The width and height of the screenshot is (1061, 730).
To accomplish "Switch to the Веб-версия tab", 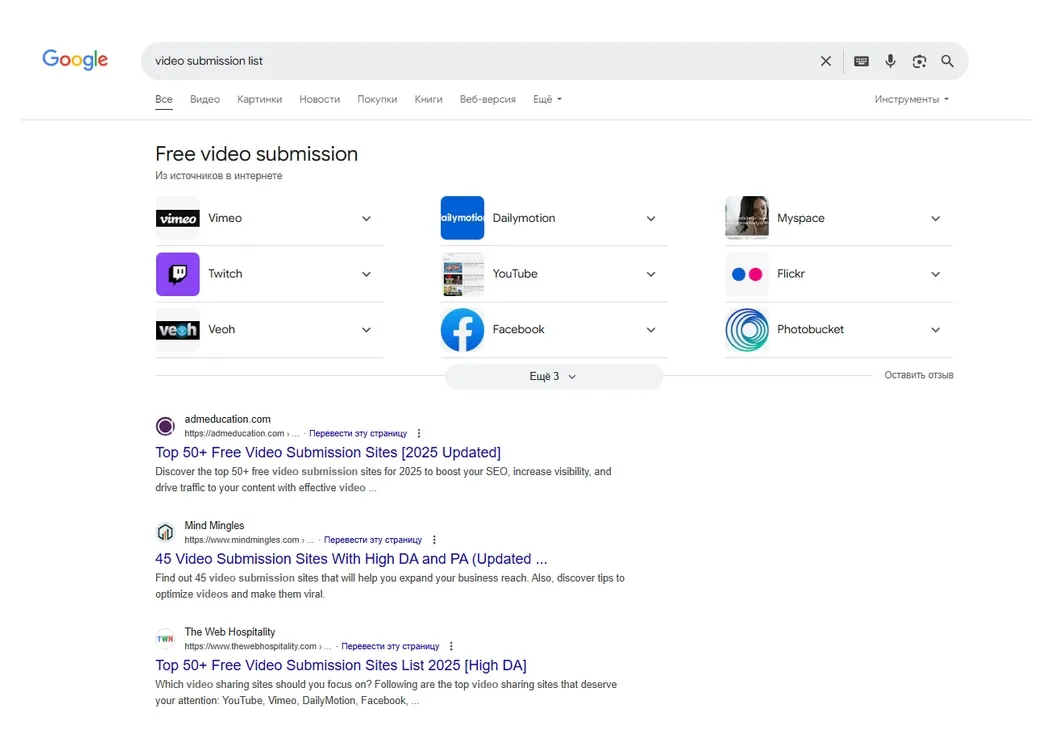I will (487, 99).
